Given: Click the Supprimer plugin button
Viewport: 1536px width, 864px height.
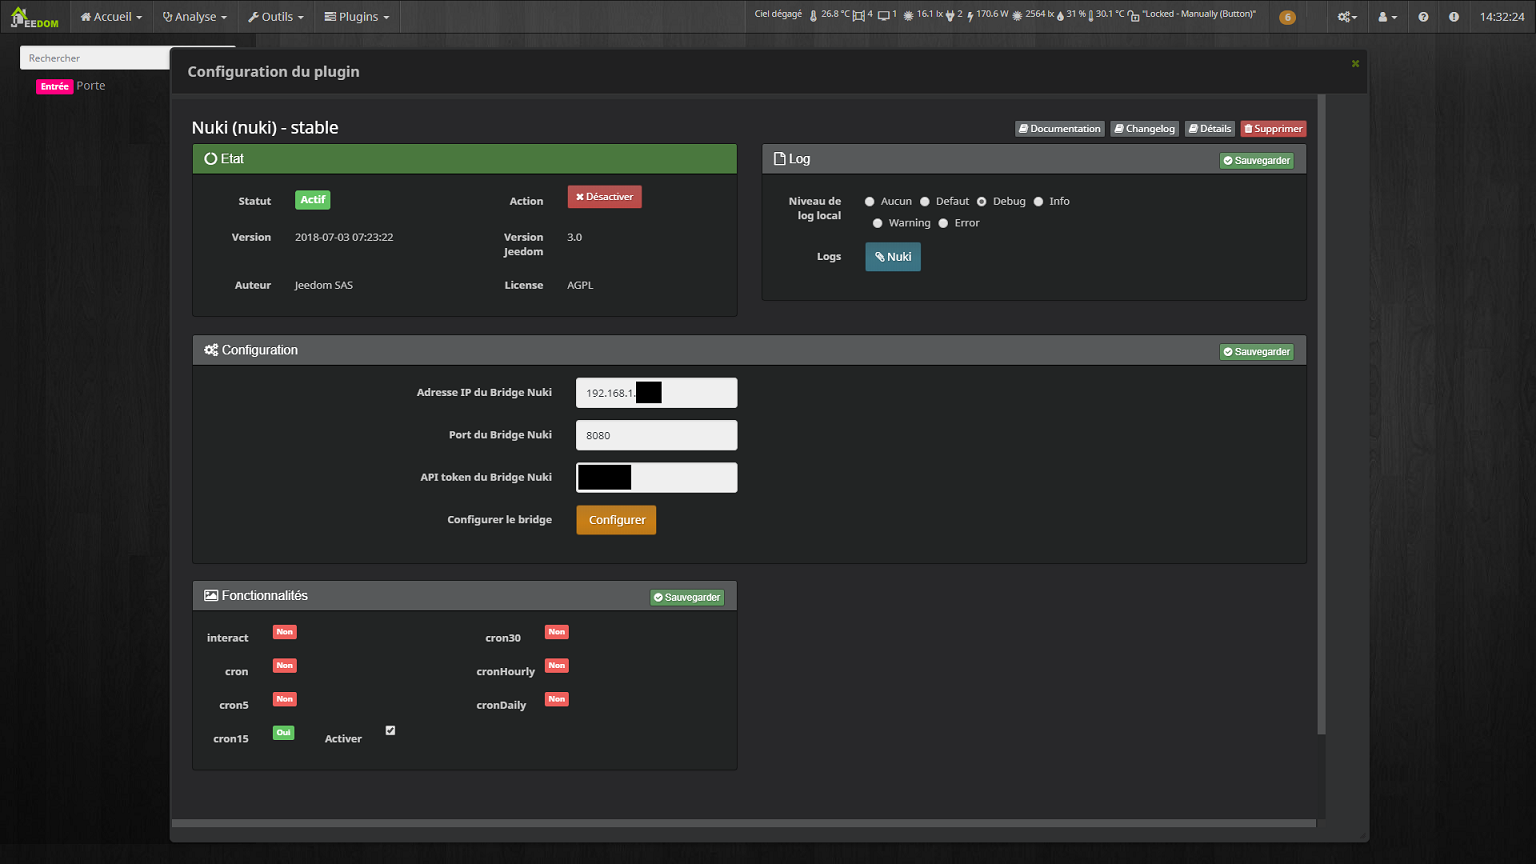Looking at the screenshot, I should 1273,128.
